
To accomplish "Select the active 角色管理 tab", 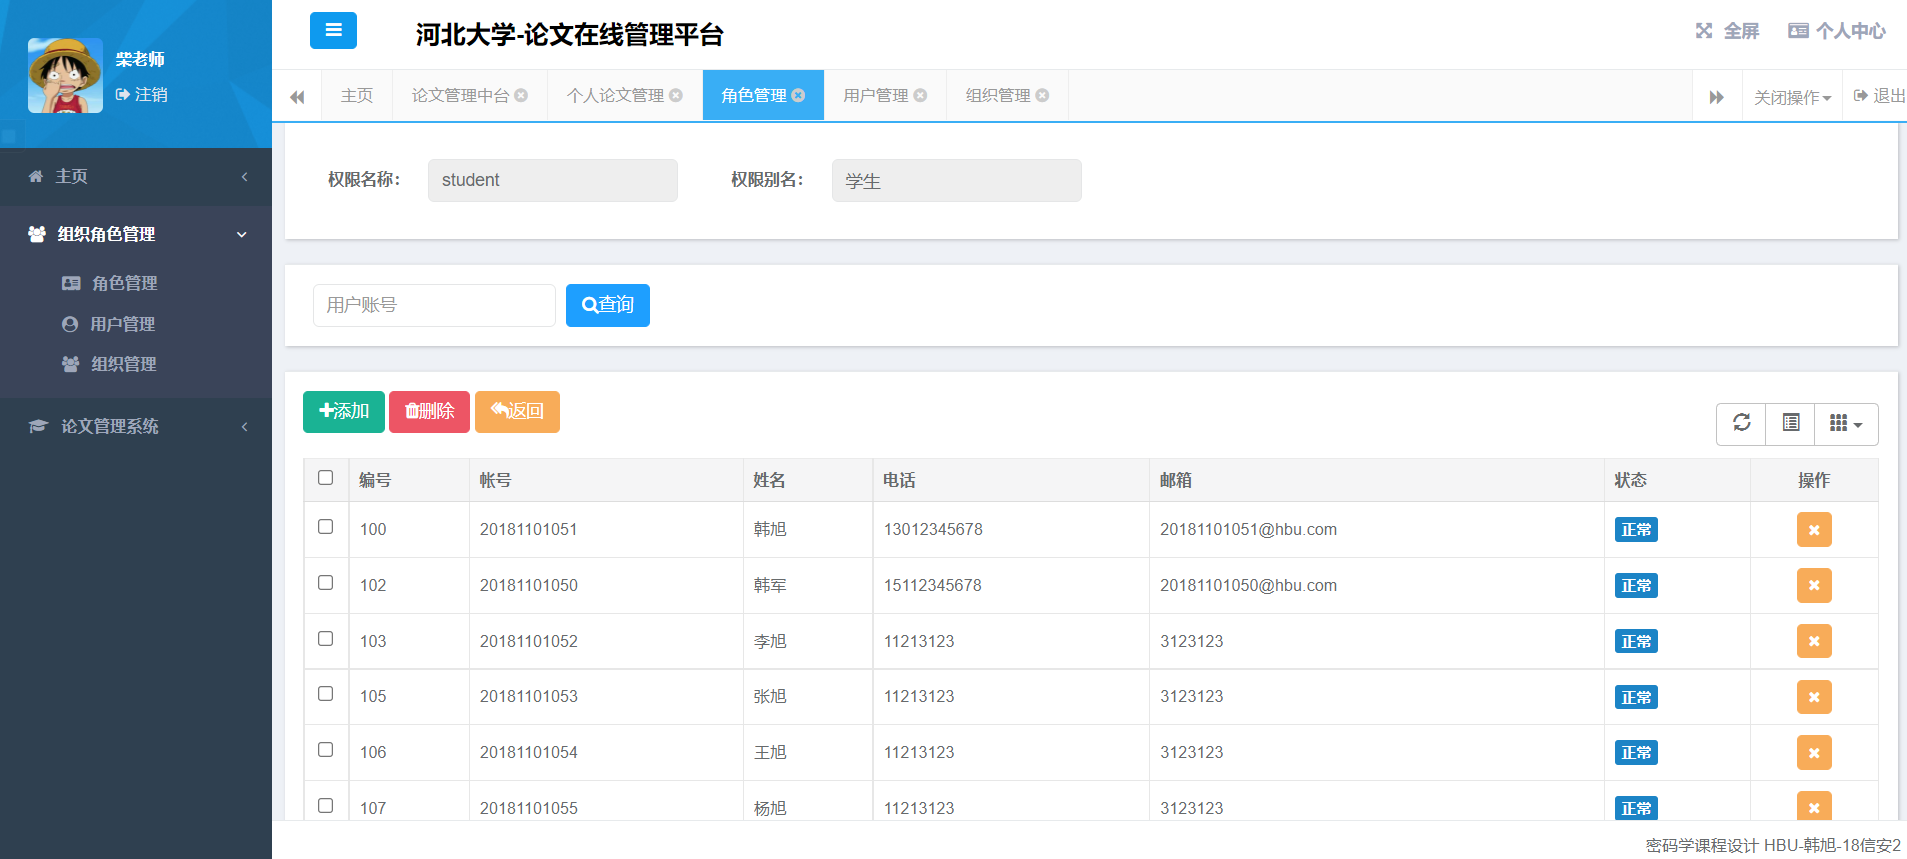I will pos(754,95).
